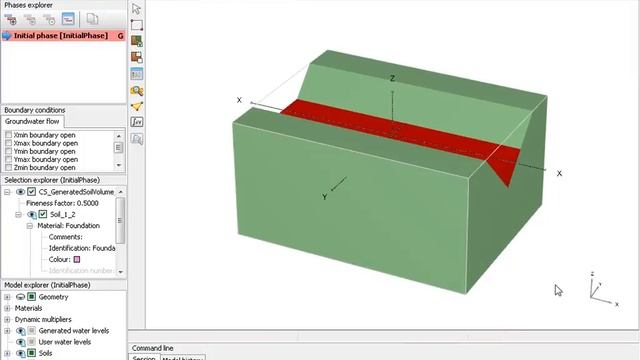Click the fxy calculate icon

point(137,122)
